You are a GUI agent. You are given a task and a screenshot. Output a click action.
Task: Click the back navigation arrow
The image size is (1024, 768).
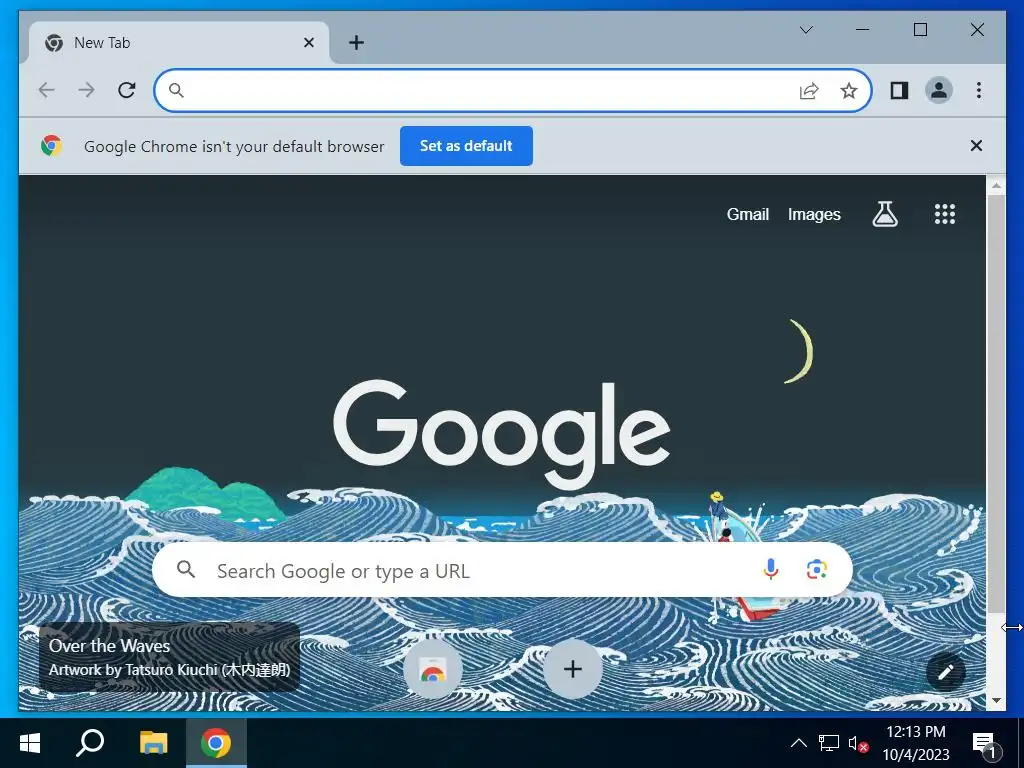[46, 90]
